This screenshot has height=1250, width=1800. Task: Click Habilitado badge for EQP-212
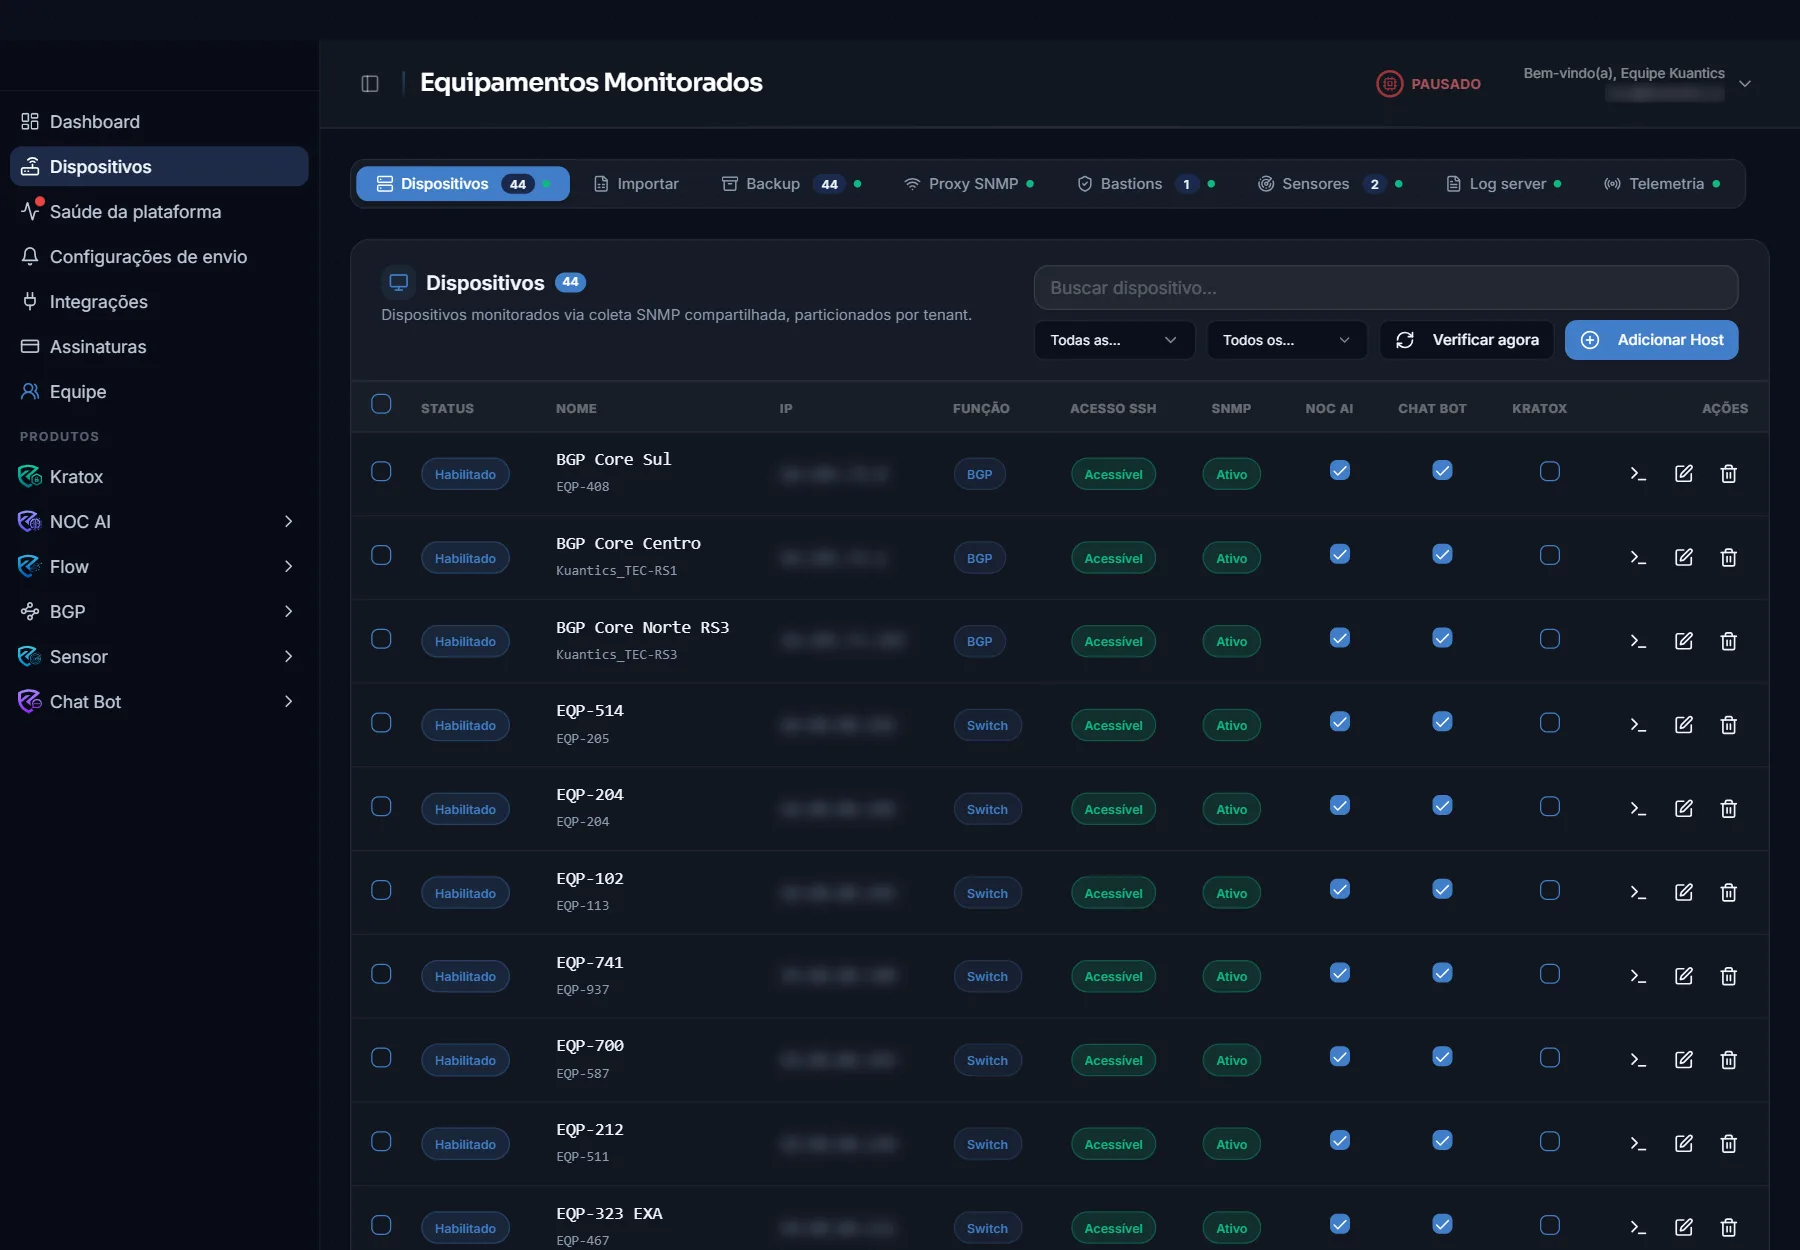point(465,1144)
